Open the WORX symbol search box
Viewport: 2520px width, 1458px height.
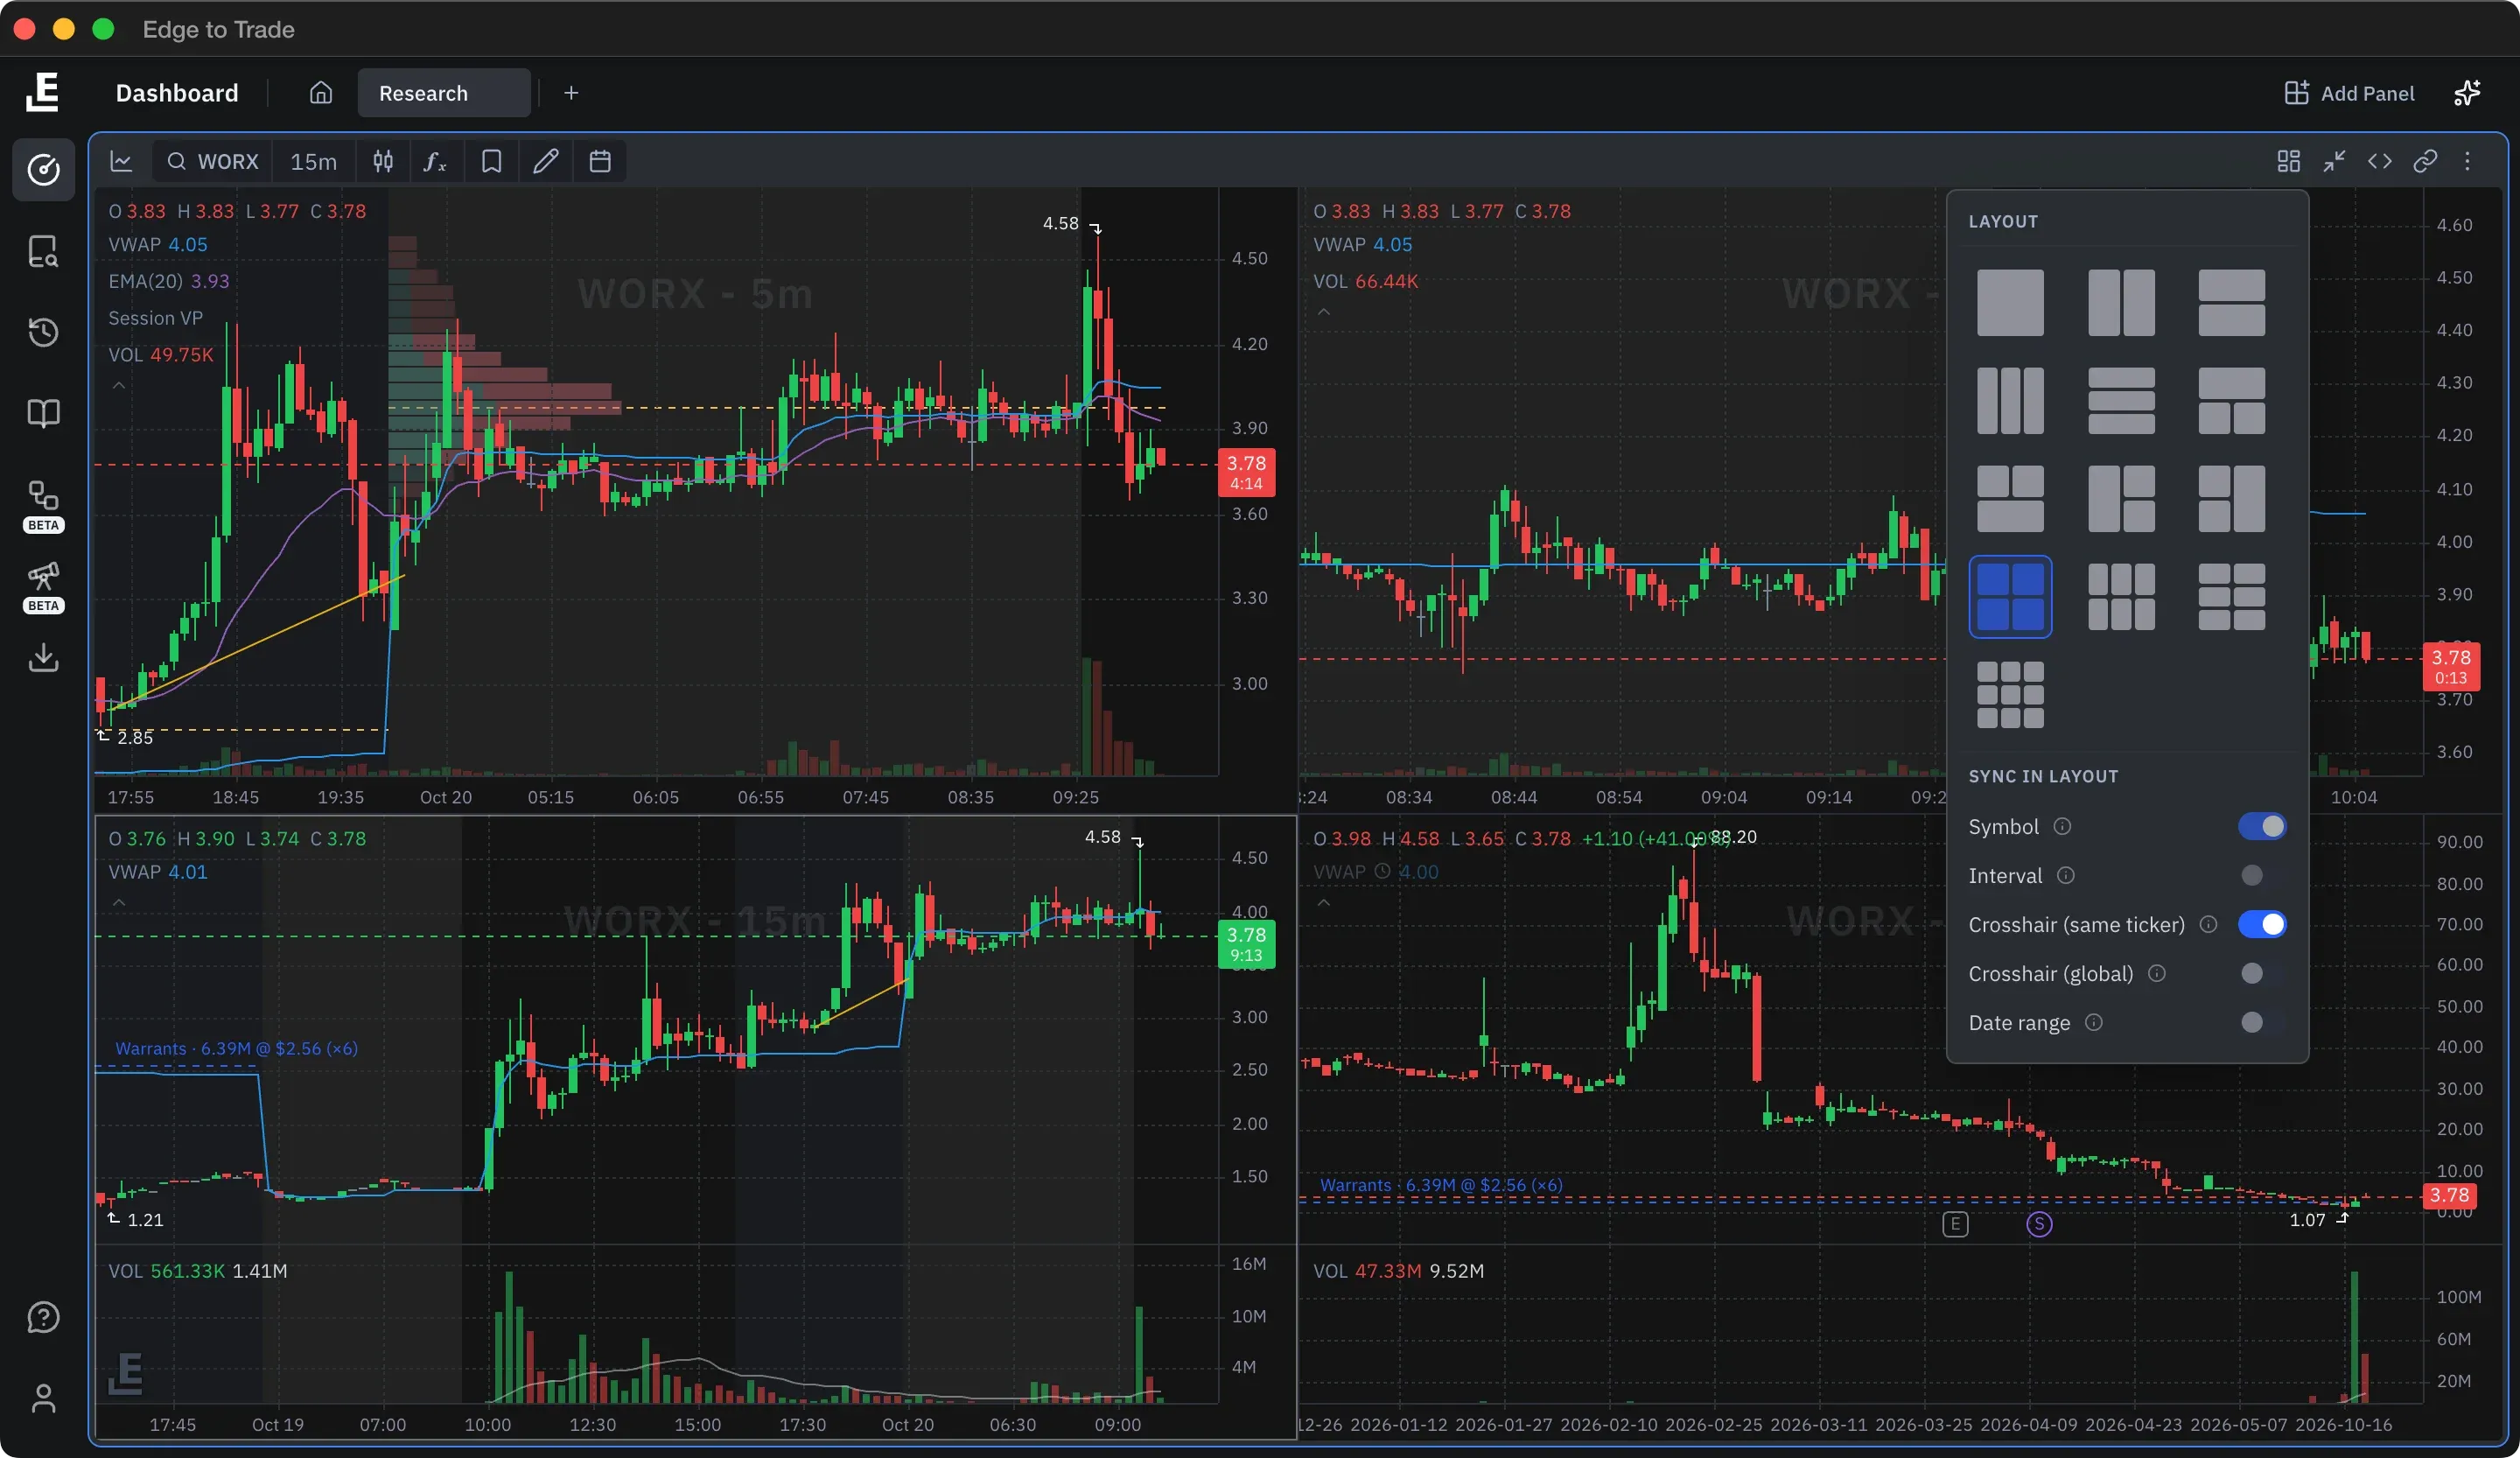[x=212, y=161]
